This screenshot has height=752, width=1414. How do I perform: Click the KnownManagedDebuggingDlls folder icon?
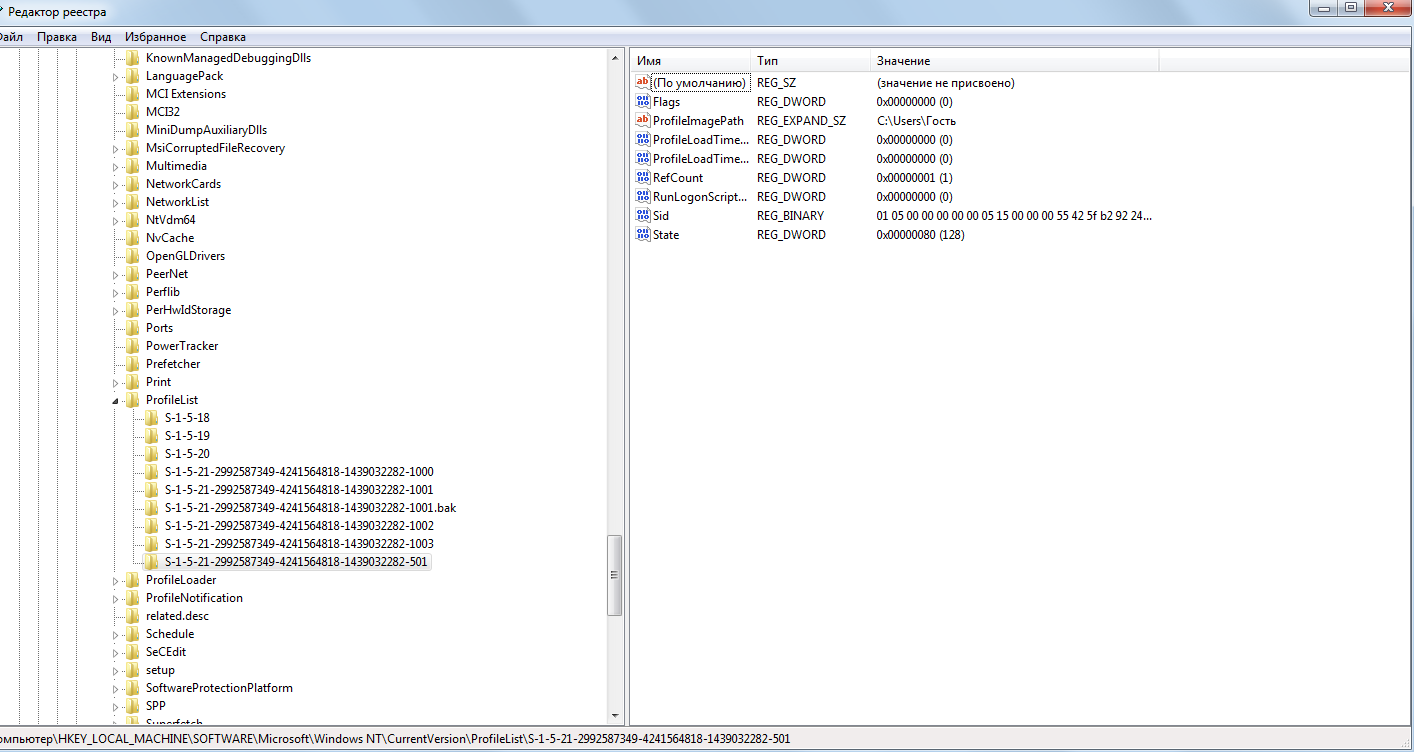[131, 58]
